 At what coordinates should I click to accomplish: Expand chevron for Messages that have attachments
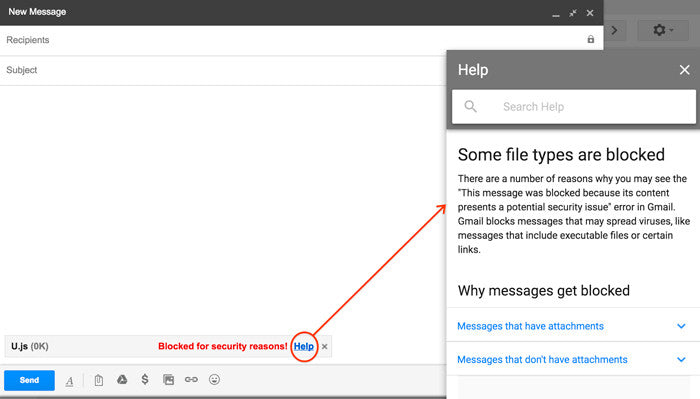681,326
